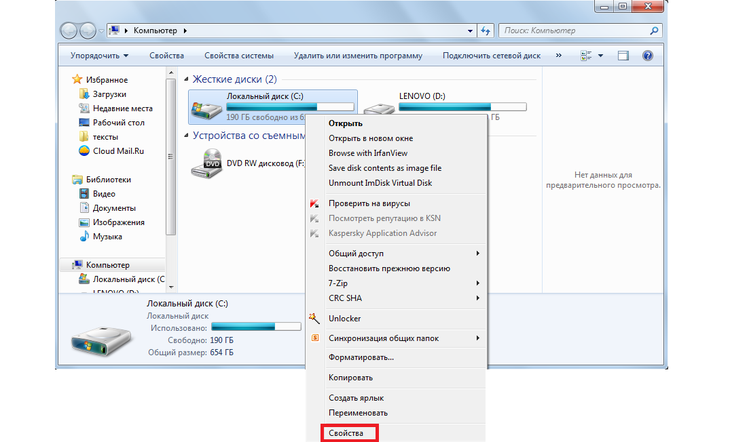This screenshot has height=442, width=730.
Task: Open the view options dropdown arrow
Action: point(601,56)
